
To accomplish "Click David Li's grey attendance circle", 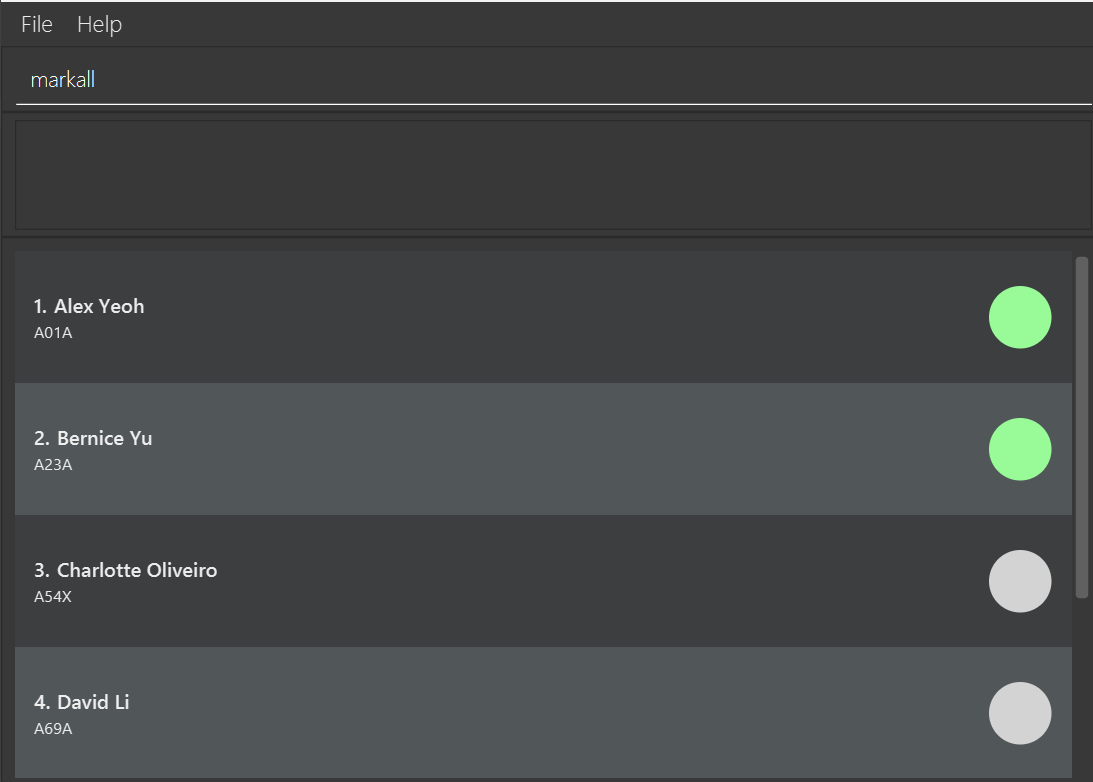I will pyautogui.click(x=1020, y=713).
